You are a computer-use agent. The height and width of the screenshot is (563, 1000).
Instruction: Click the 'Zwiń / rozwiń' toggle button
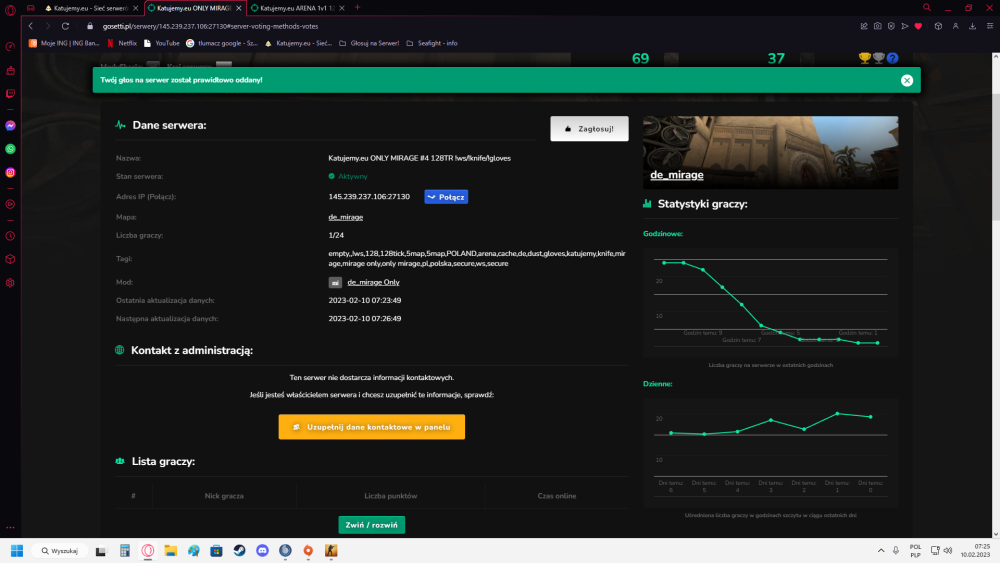[x=372, y=525]
